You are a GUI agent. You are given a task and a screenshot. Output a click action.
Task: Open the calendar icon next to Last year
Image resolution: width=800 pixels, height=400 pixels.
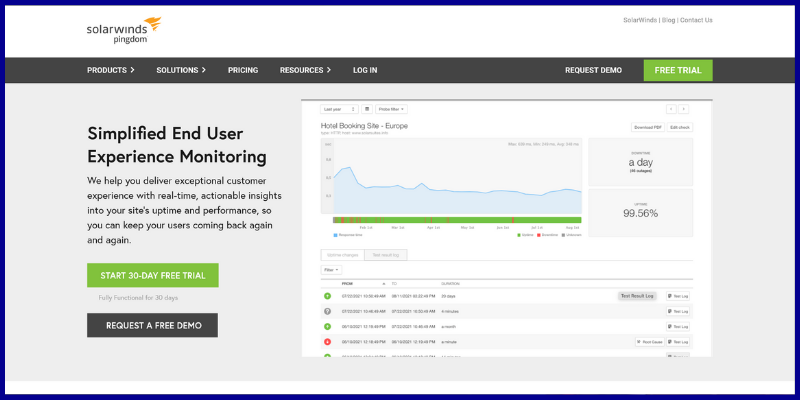(367, 109)
